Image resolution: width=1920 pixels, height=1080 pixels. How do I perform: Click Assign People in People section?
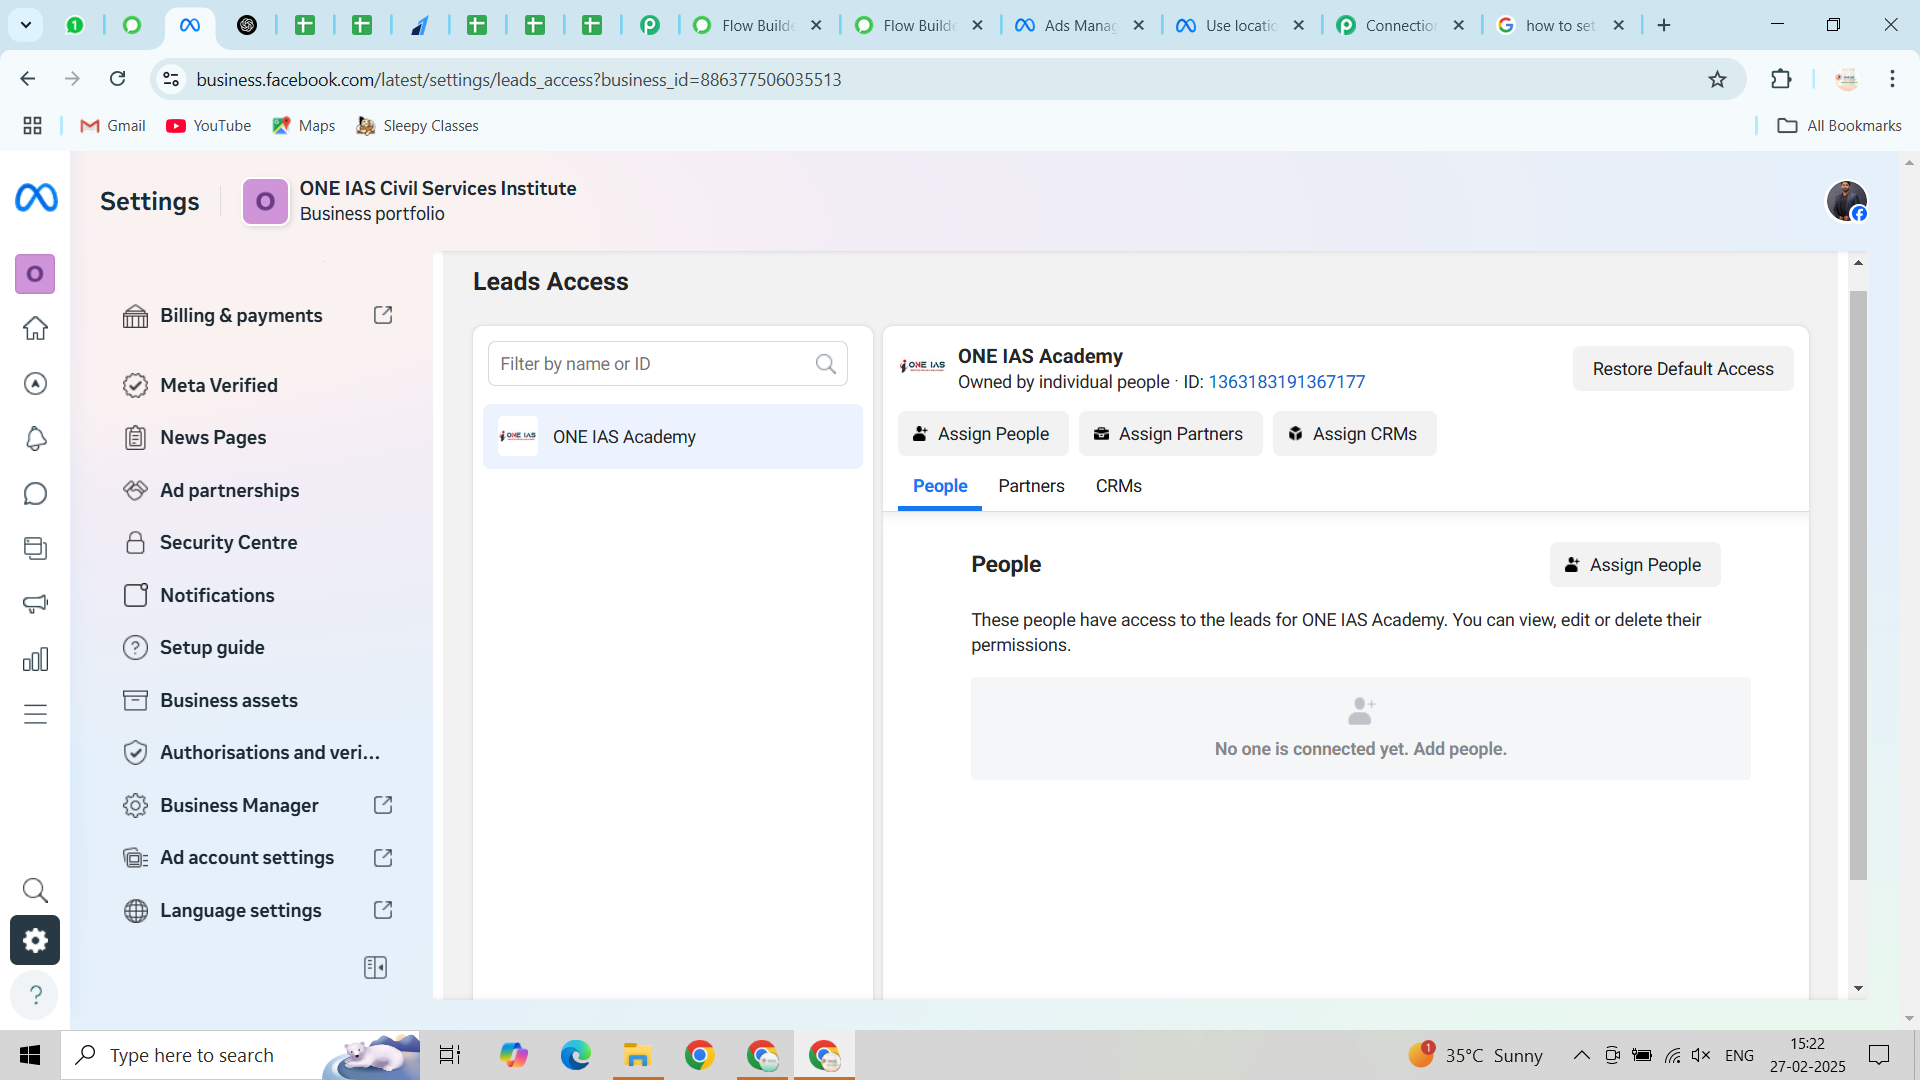[1635, 565]
